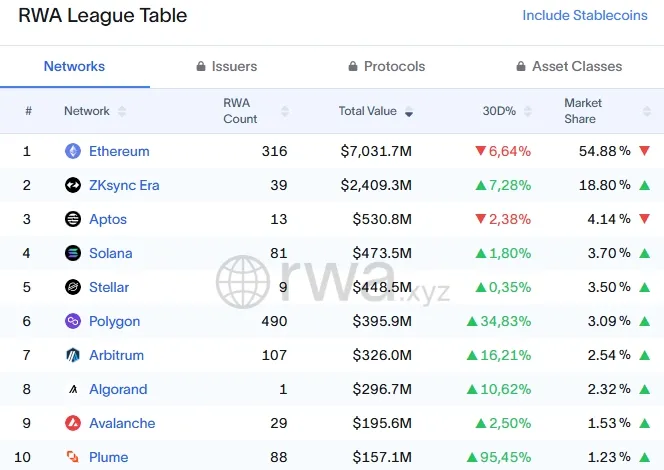Image resolution: width=664 pixels, height=470 pixels.
Task: Click the Include Stablecoins link
Action: pos(585,16)
